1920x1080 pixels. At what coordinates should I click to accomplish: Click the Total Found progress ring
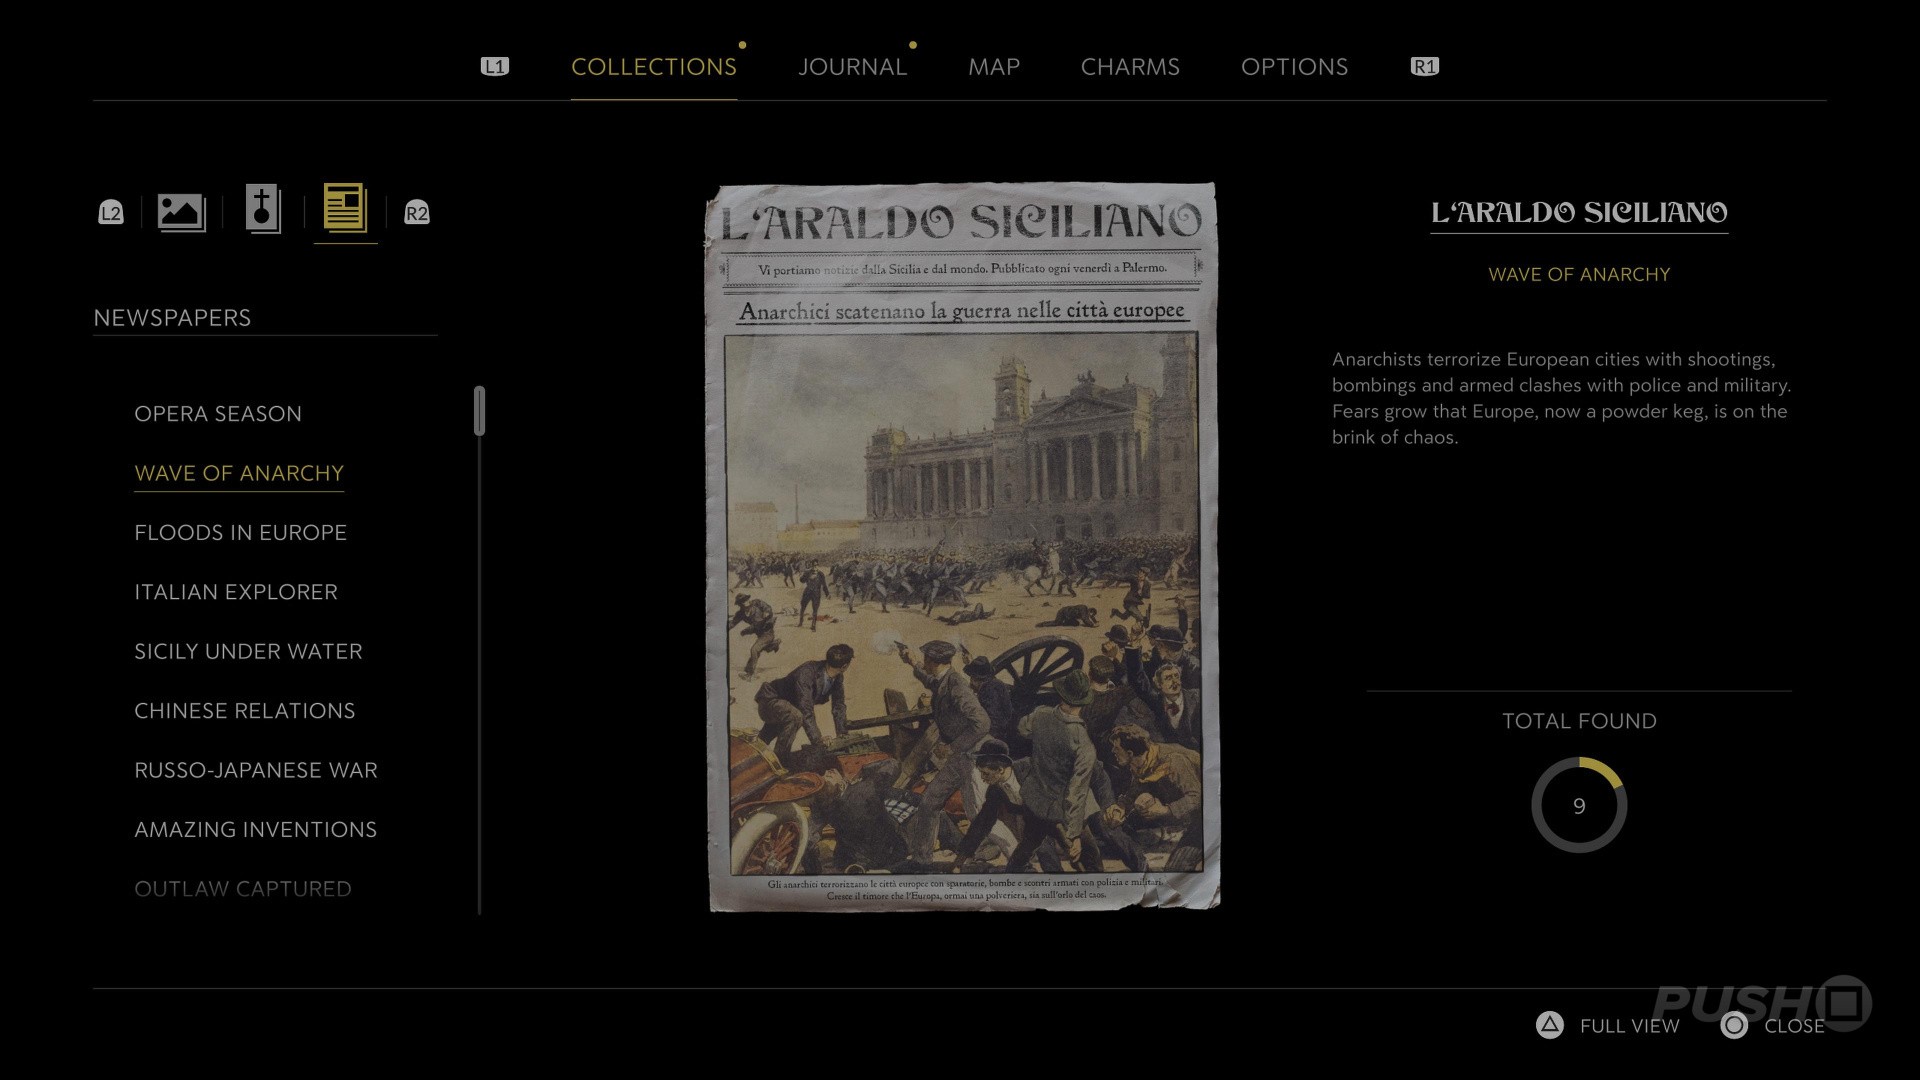[x=1579, y=806]
